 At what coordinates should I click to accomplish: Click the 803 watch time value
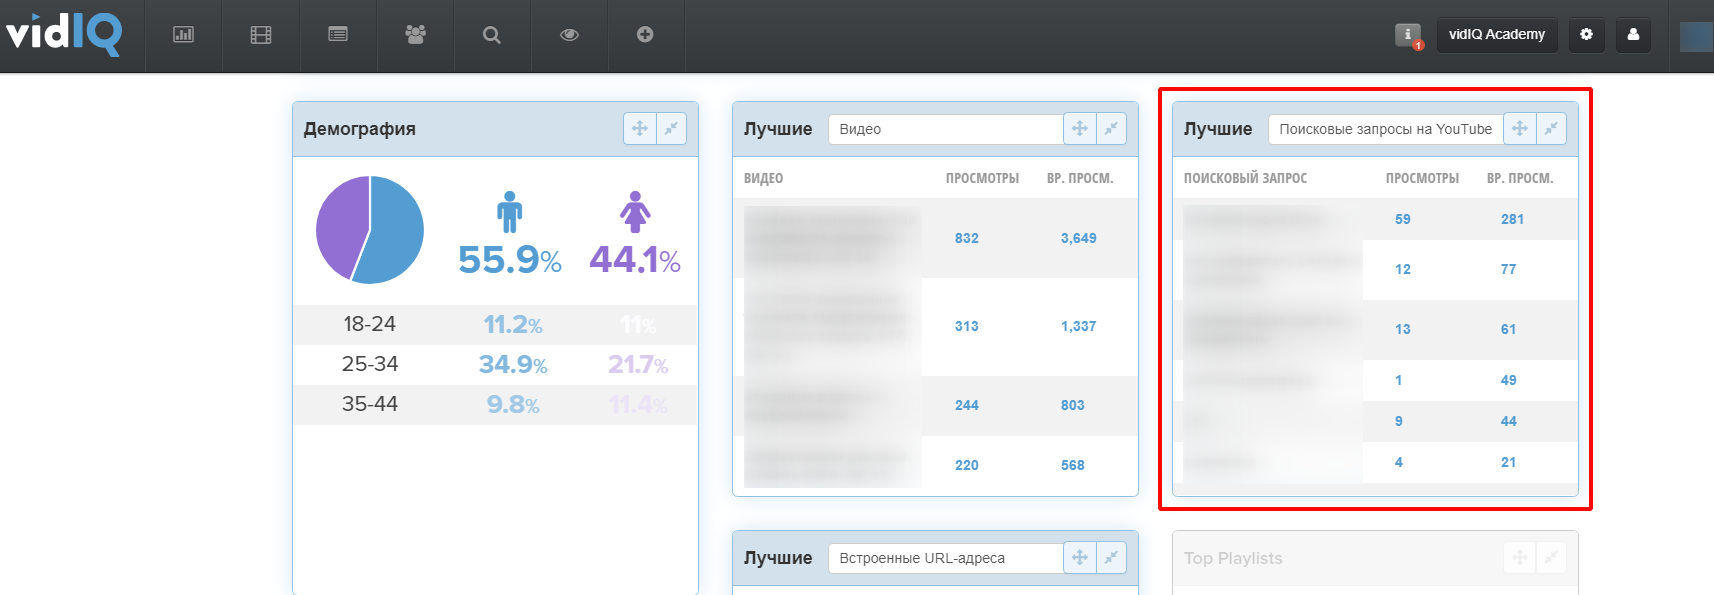[1073, 405]
